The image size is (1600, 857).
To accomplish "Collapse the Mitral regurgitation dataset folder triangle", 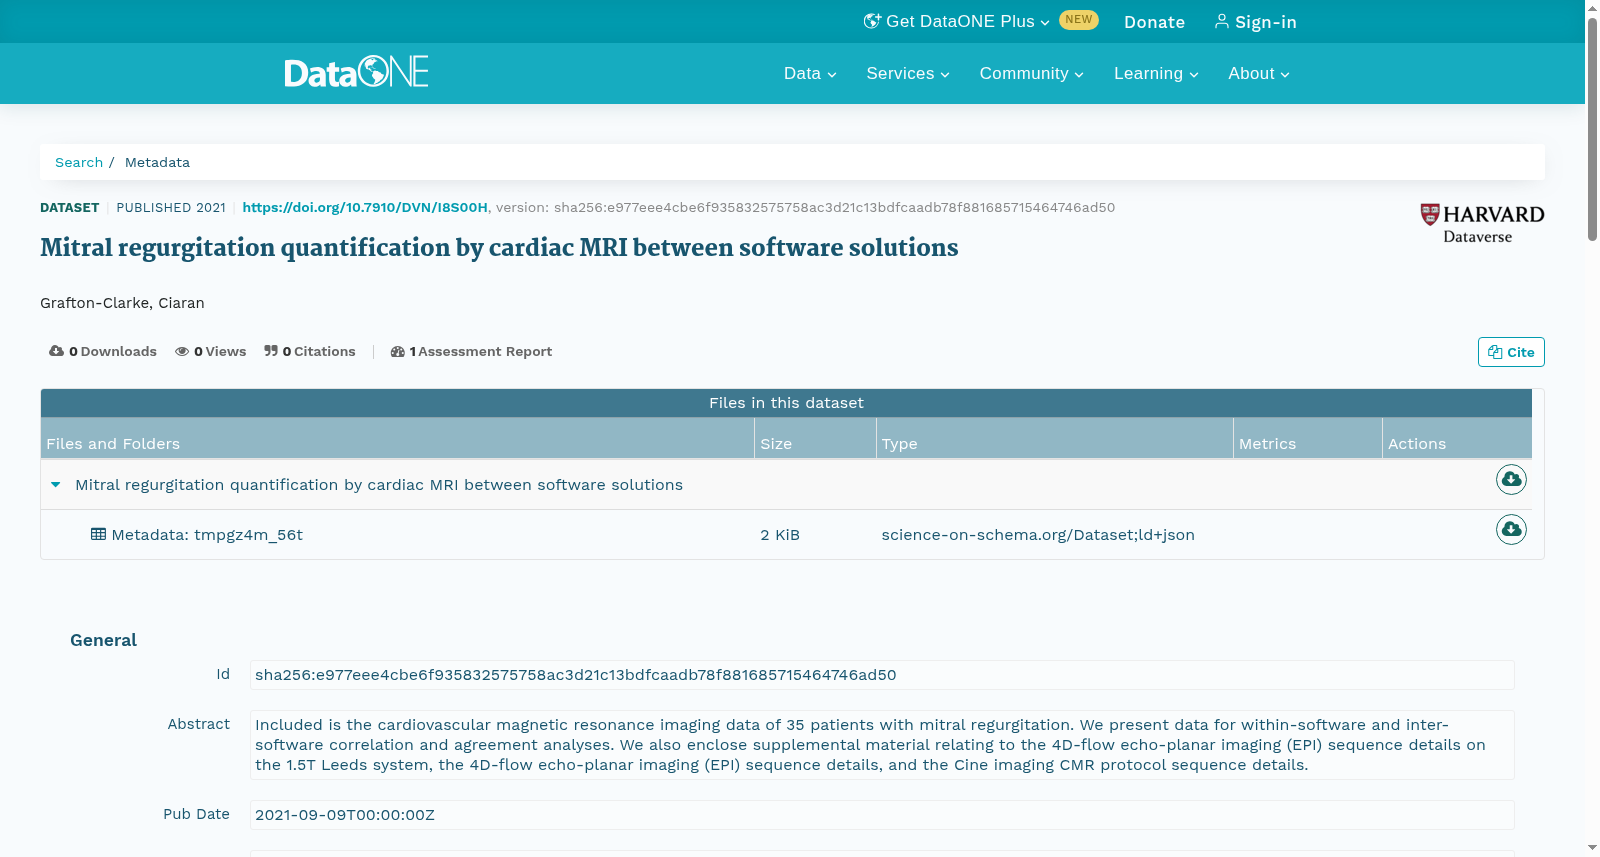I will click(56, 484).
